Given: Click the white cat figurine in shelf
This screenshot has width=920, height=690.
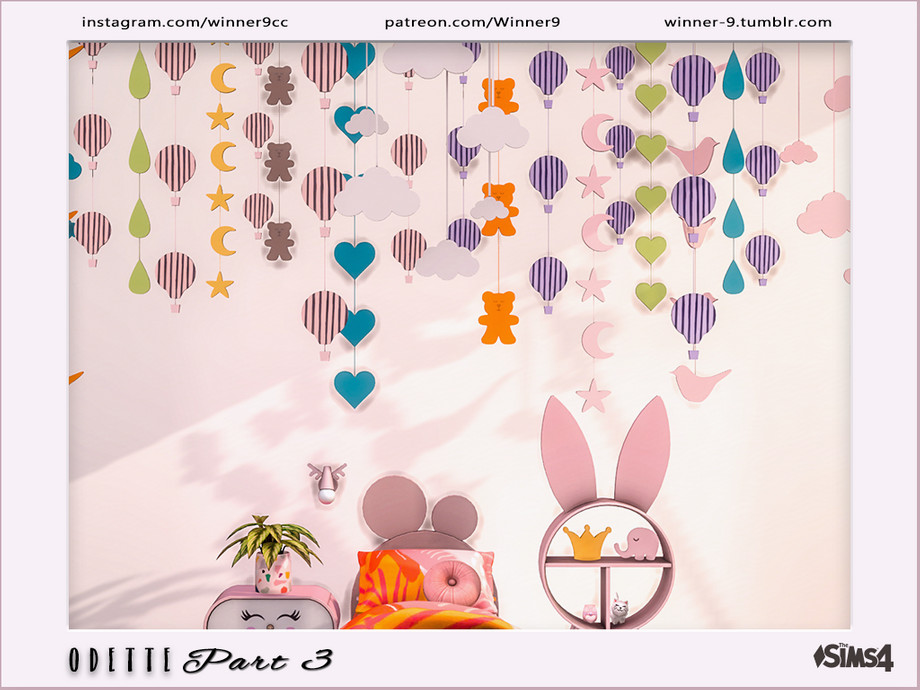Looking at the screenshot, I should [618, 609].
